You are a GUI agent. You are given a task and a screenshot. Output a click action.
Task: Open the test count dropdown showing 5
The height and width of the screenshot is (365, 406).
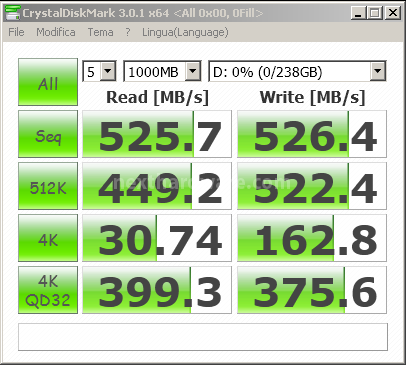(99, 71)
